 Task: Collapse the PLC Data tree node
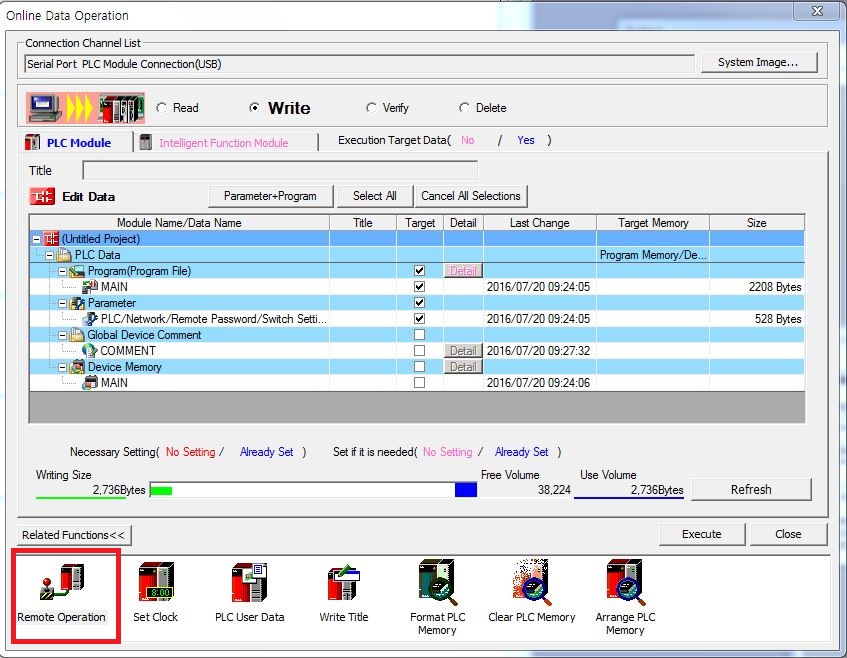point(49,255)
